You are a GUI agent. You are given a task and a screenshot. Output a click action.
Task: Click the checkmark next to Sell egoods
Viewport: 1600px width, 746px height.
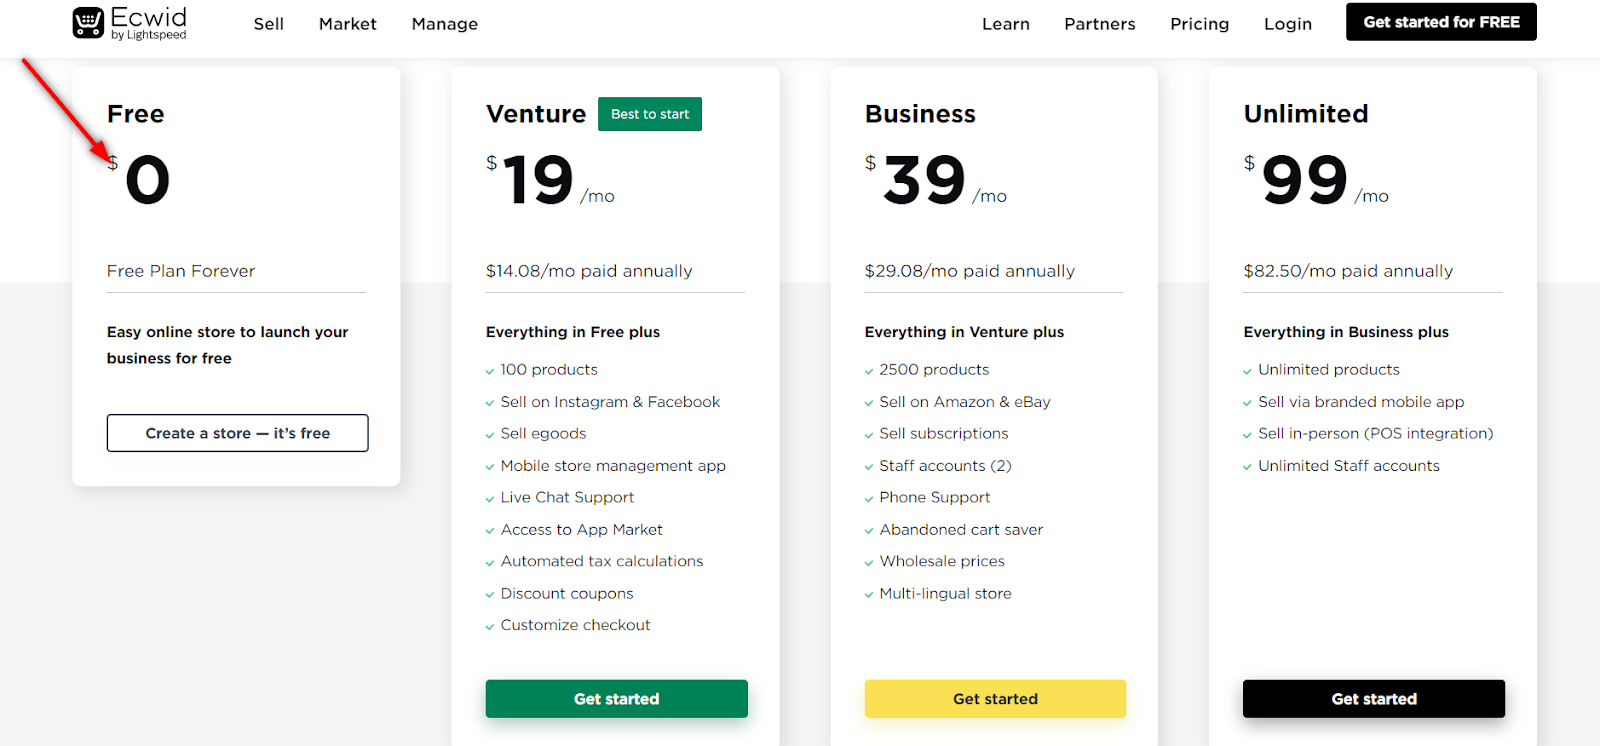point(490,433)
